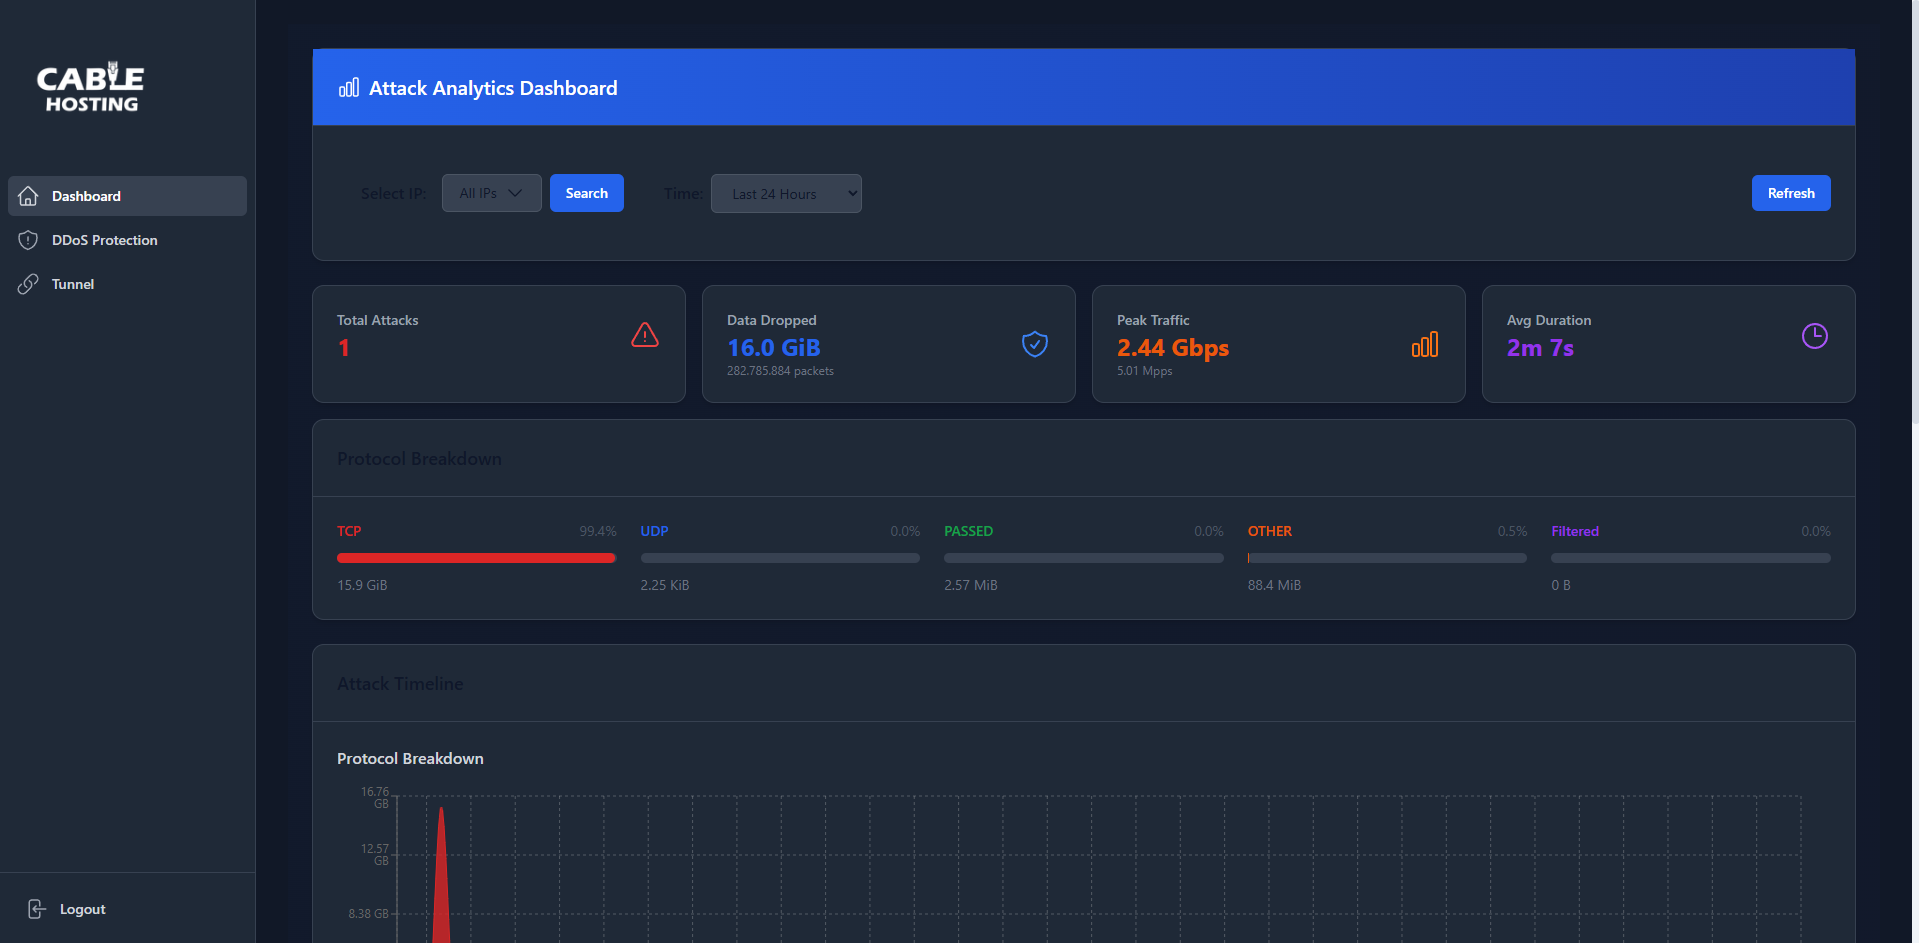Click the red spike in attack timeline chart
The image size is (1919, 943).
(441, 880)
